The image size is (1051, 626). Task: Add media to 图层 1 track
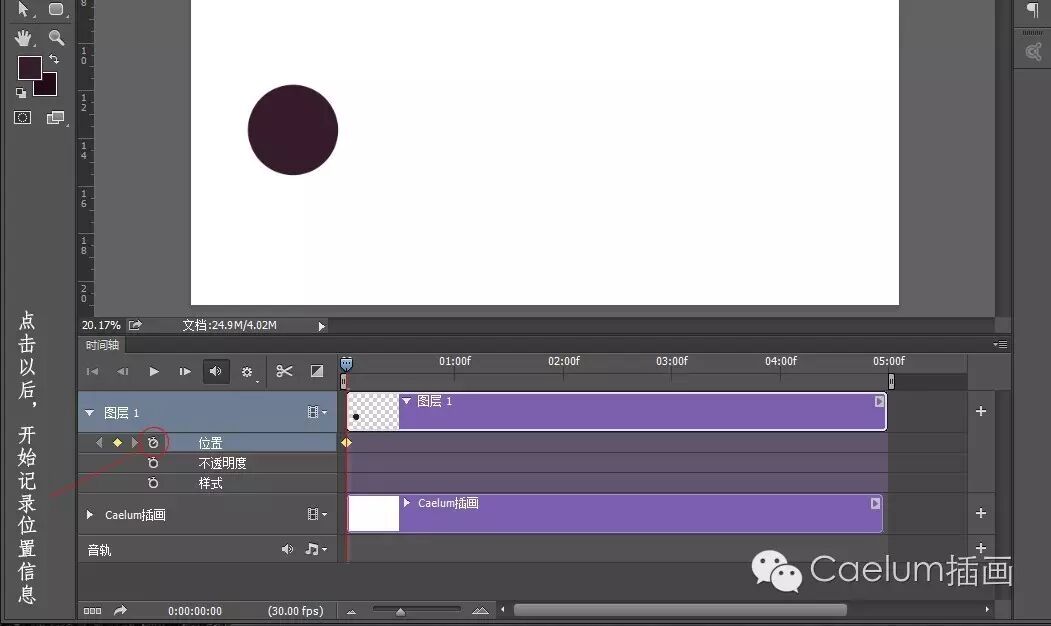point(981,411)
